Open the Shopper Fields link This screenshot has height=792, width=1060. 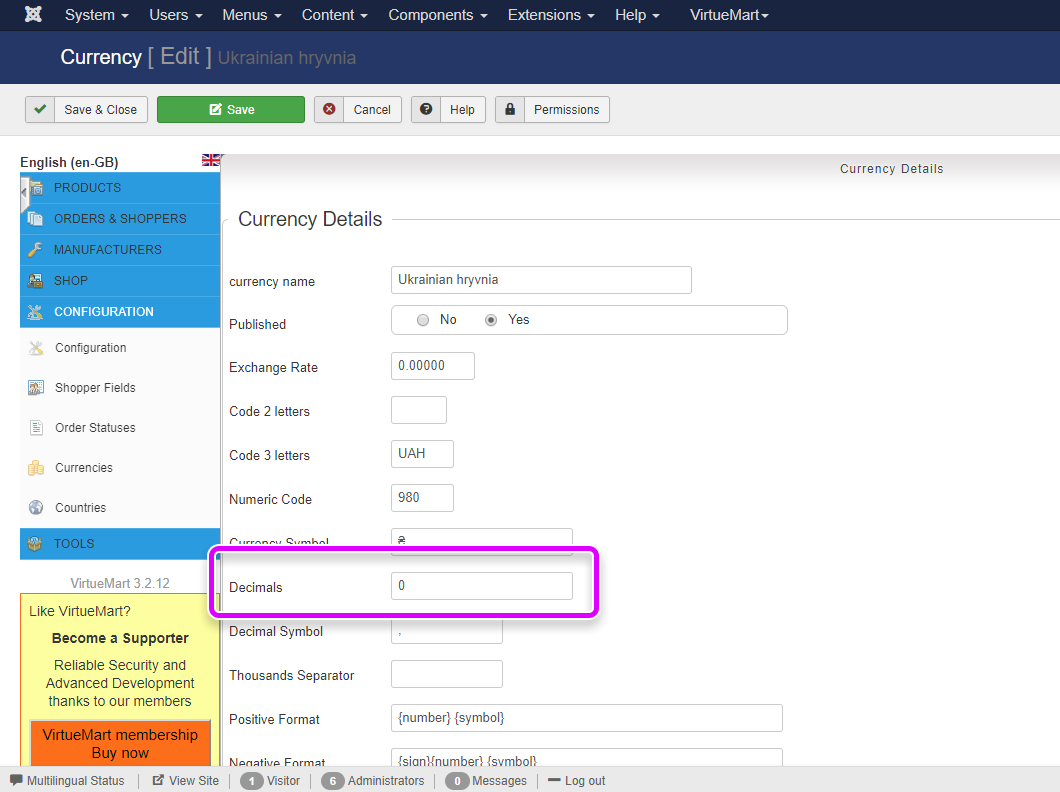(95, 388)
